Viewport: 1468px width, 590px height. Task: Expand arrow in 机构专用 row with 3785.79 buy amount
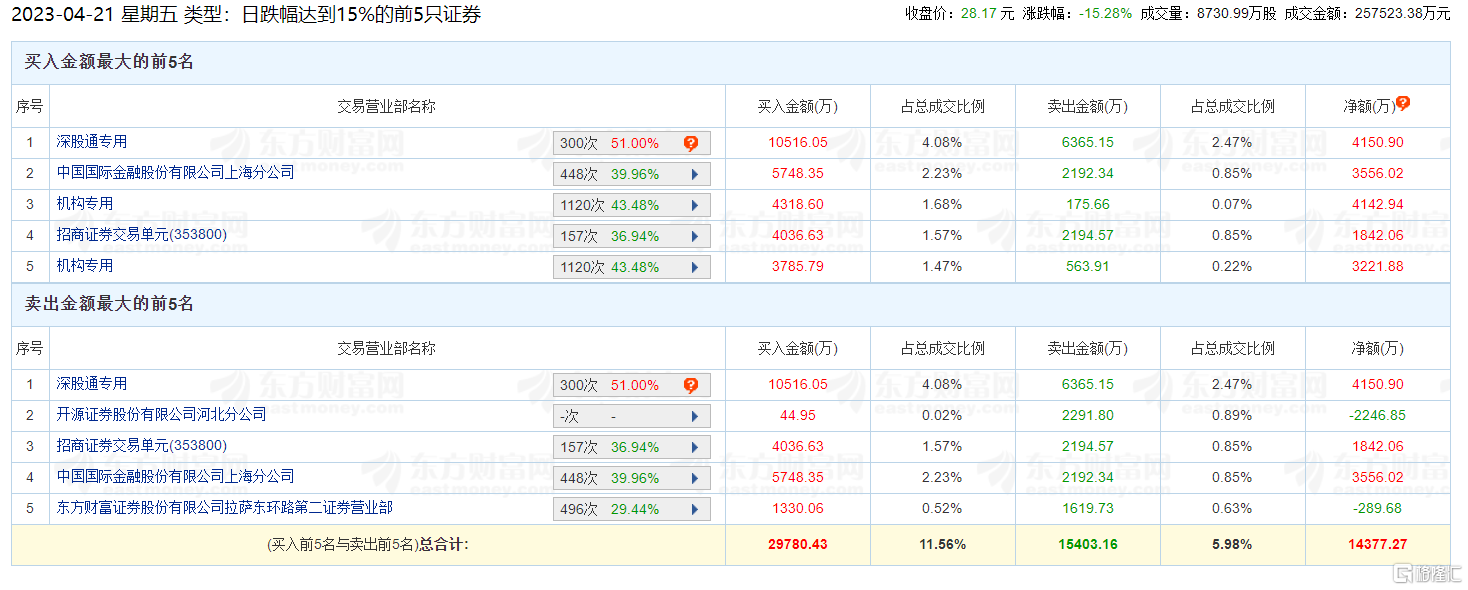pyautogui.click(x=694, y=267)
